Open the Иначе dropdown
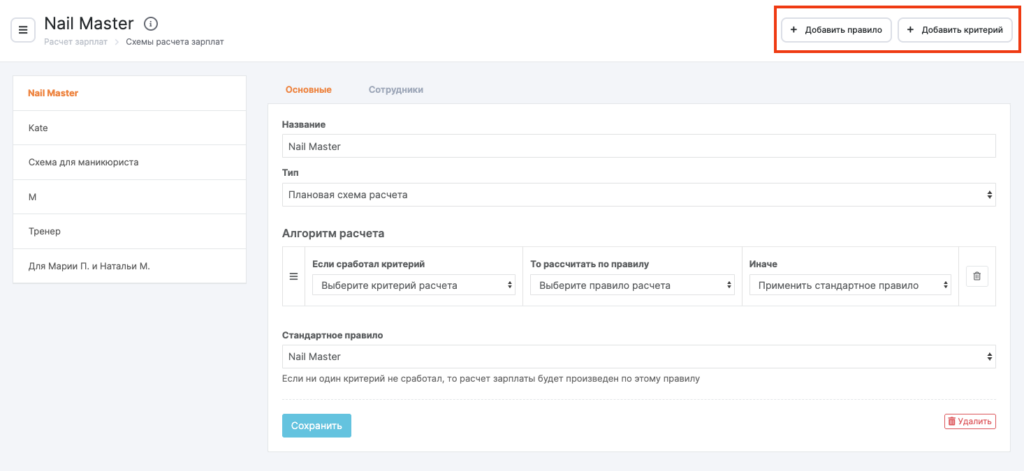 [850, 285]
